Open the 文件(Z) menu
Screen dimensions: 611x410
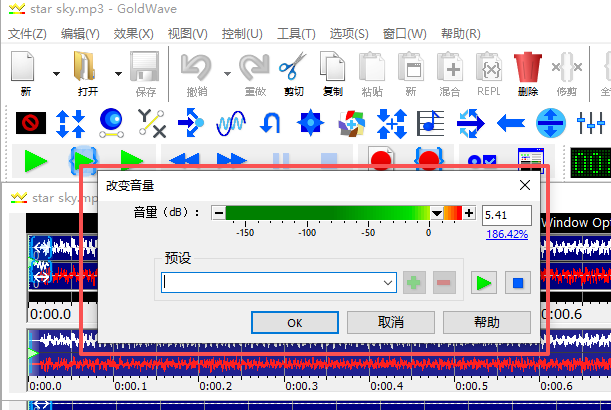click(27, 34)
